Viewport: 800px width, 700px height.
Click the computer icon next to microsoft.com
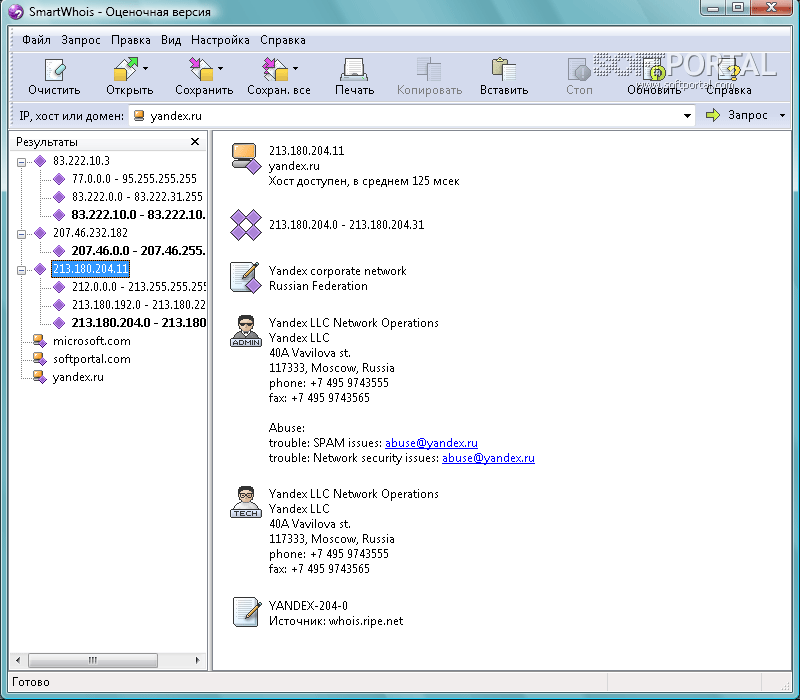40,341
